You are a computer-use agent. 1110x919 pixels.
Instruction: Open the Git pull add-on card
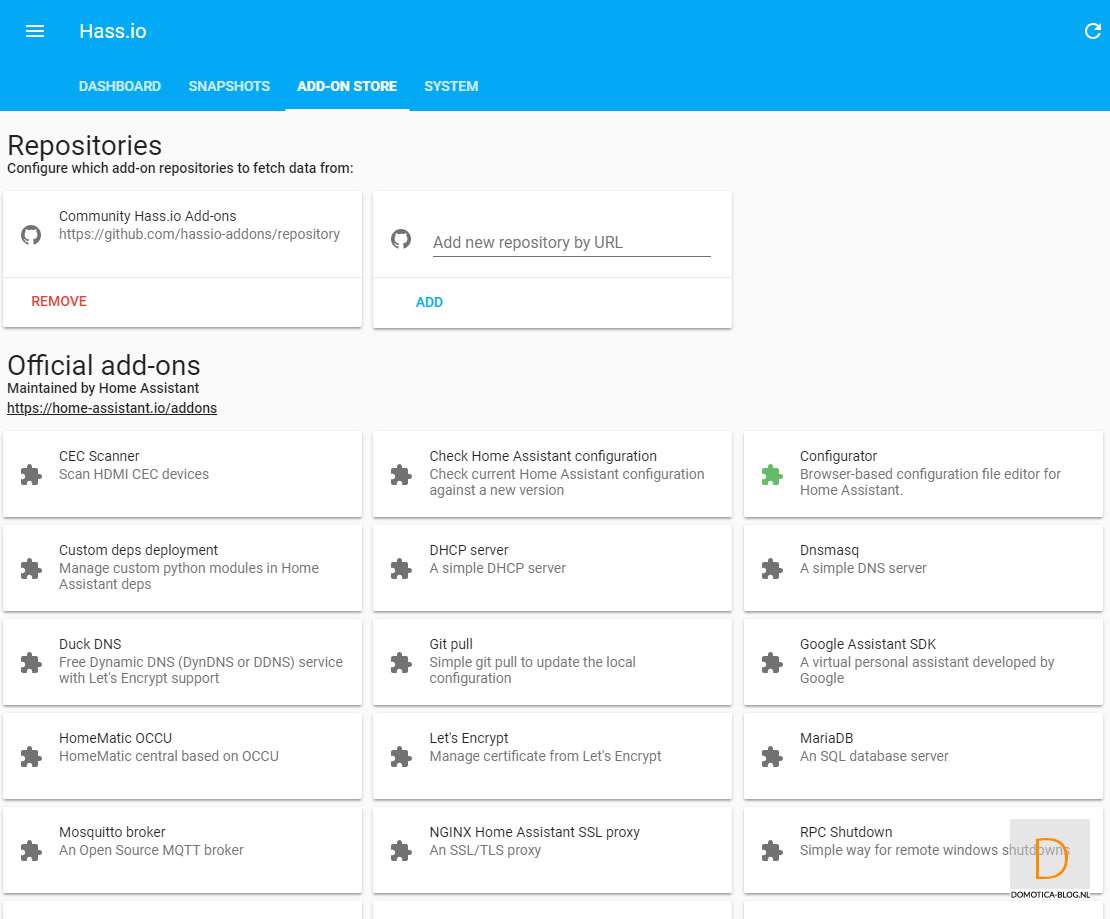pos(552,661)
